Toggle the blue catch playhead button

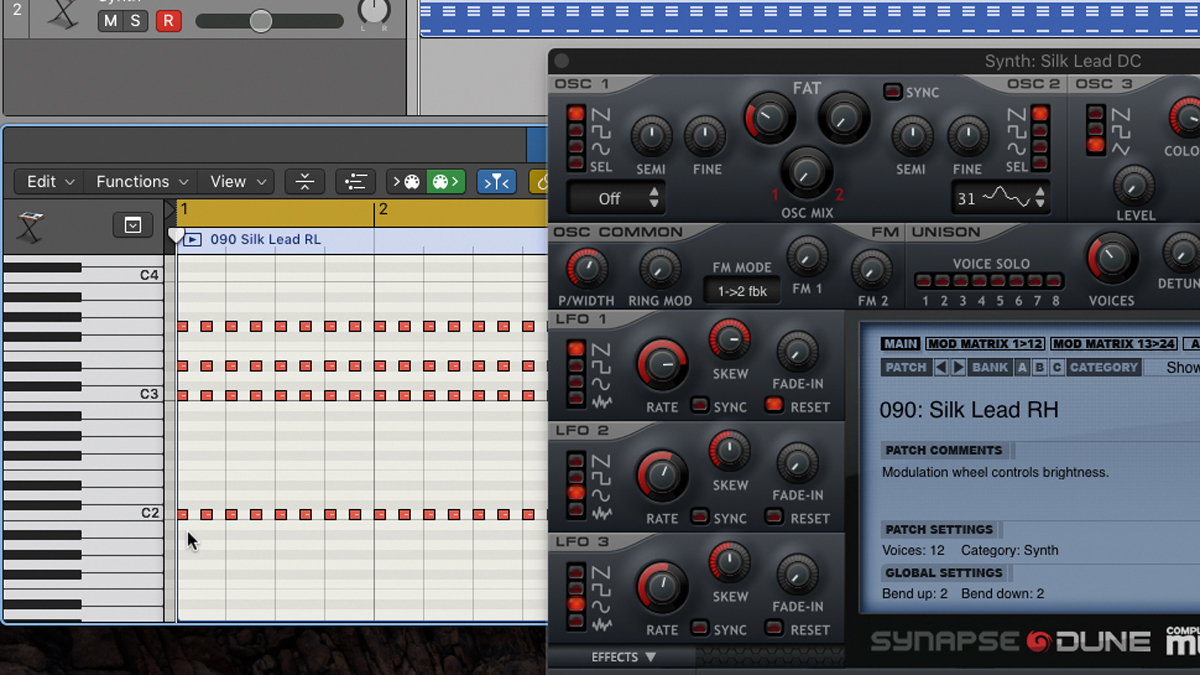(x=496, y=182)
